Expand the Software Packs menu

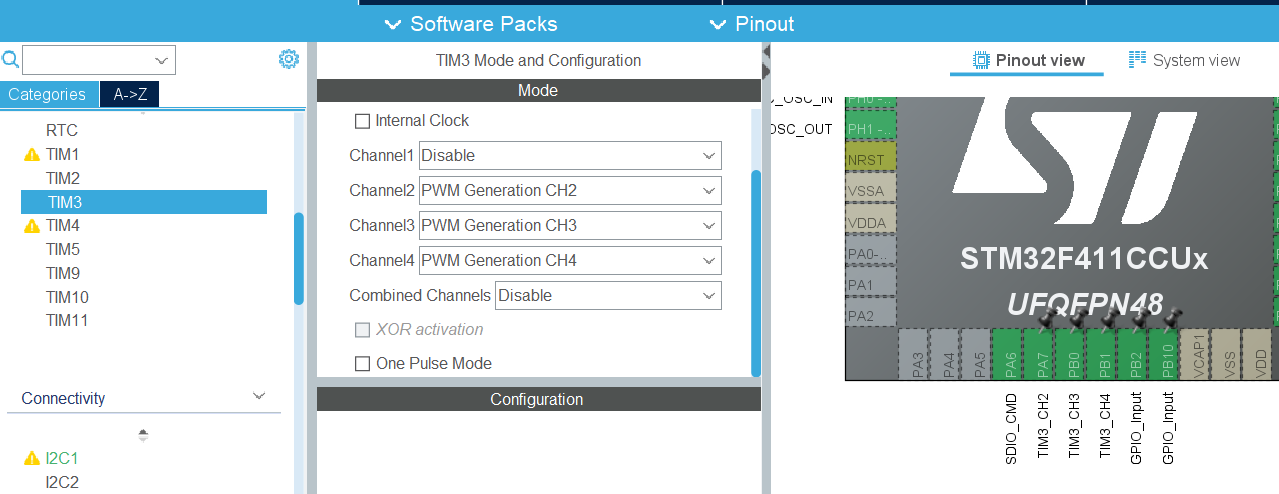pos(471,24)
